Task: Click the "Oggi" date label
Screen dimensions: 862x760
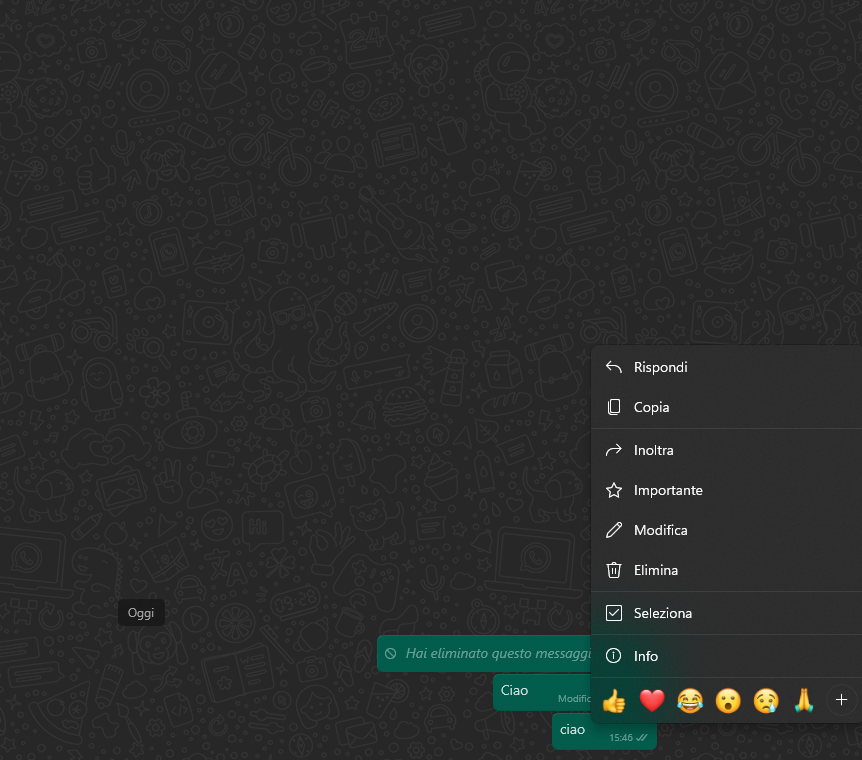Action: click(141, 613)
